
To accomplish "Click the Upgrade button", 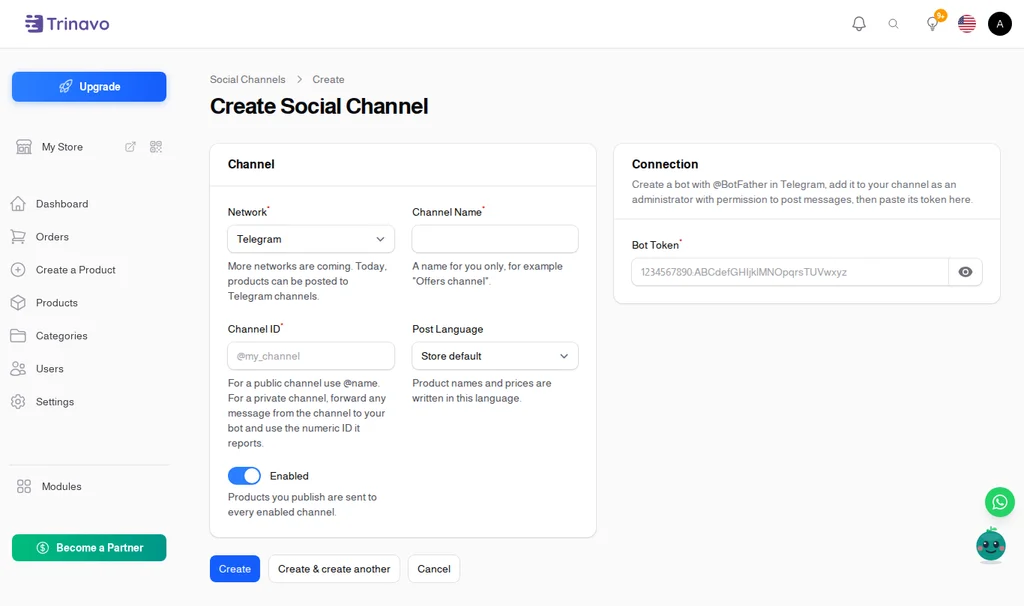I will click(89, 87).
